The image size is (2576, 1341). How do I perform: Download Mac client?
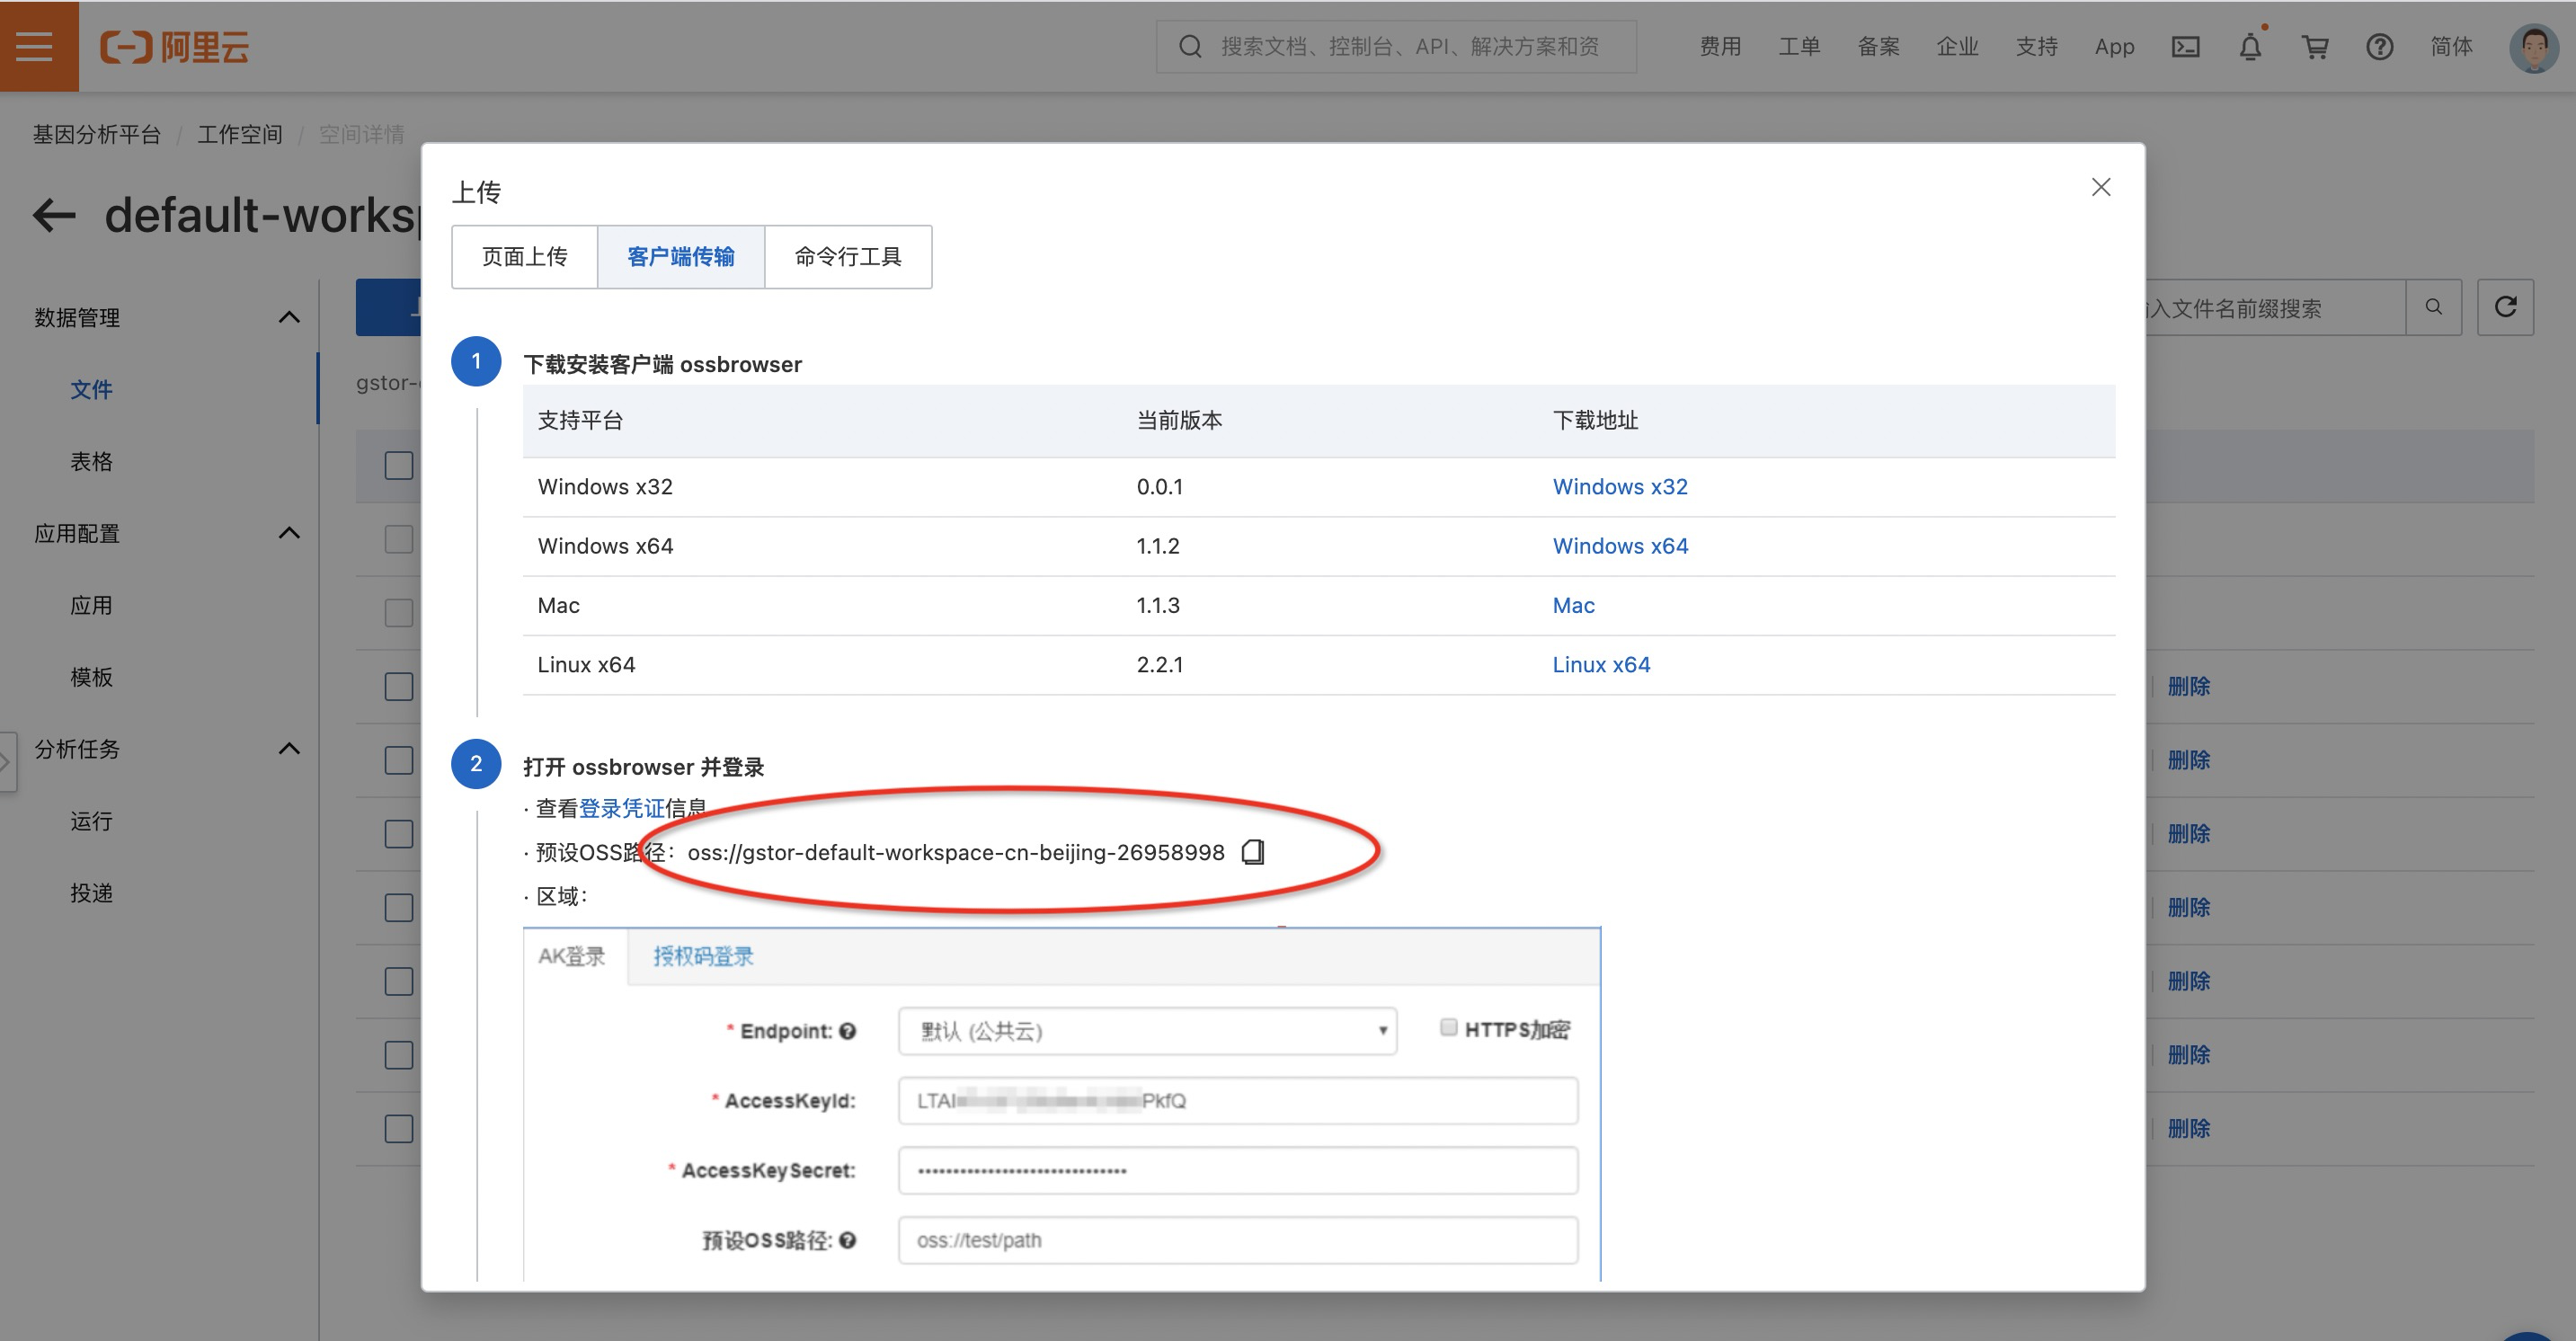(1573, 605)
